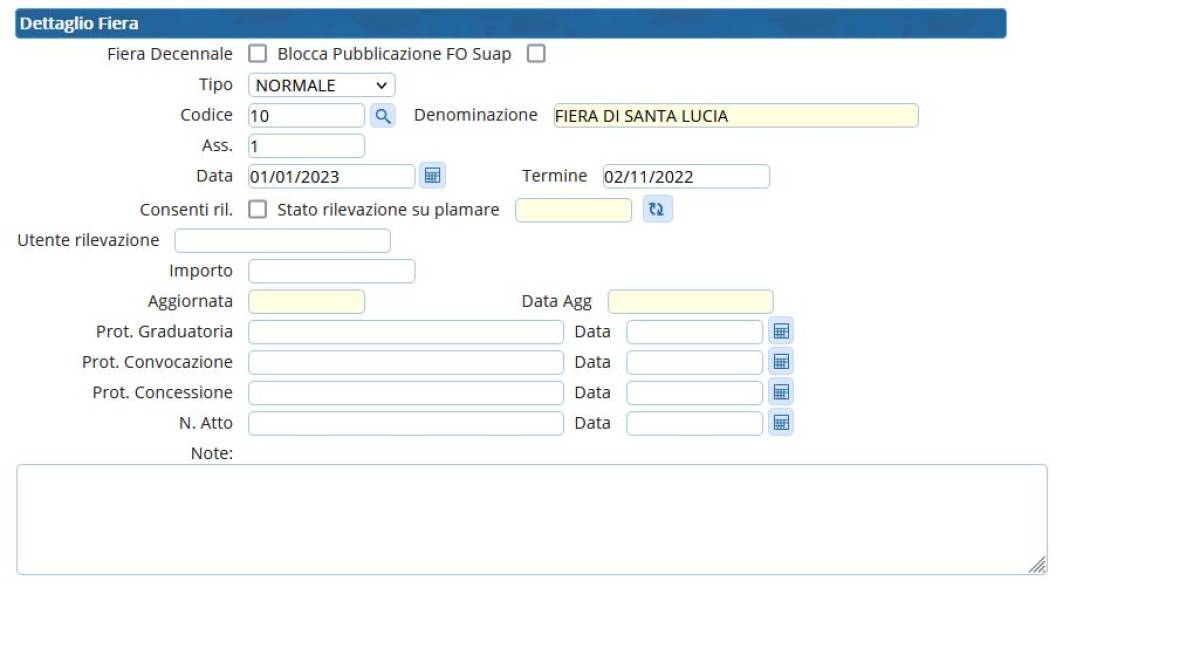Expand the Tipo NORMALE dropdown
This screenshot has height=656, width=1200.
(x=321, y=86)
